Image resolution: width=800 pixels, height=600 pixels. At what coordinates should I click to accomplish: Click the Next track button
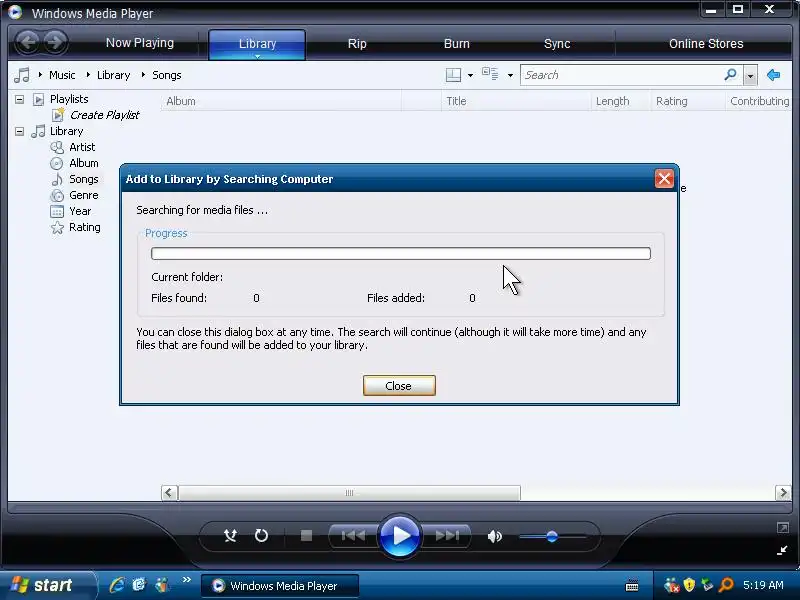click(446, 536)
